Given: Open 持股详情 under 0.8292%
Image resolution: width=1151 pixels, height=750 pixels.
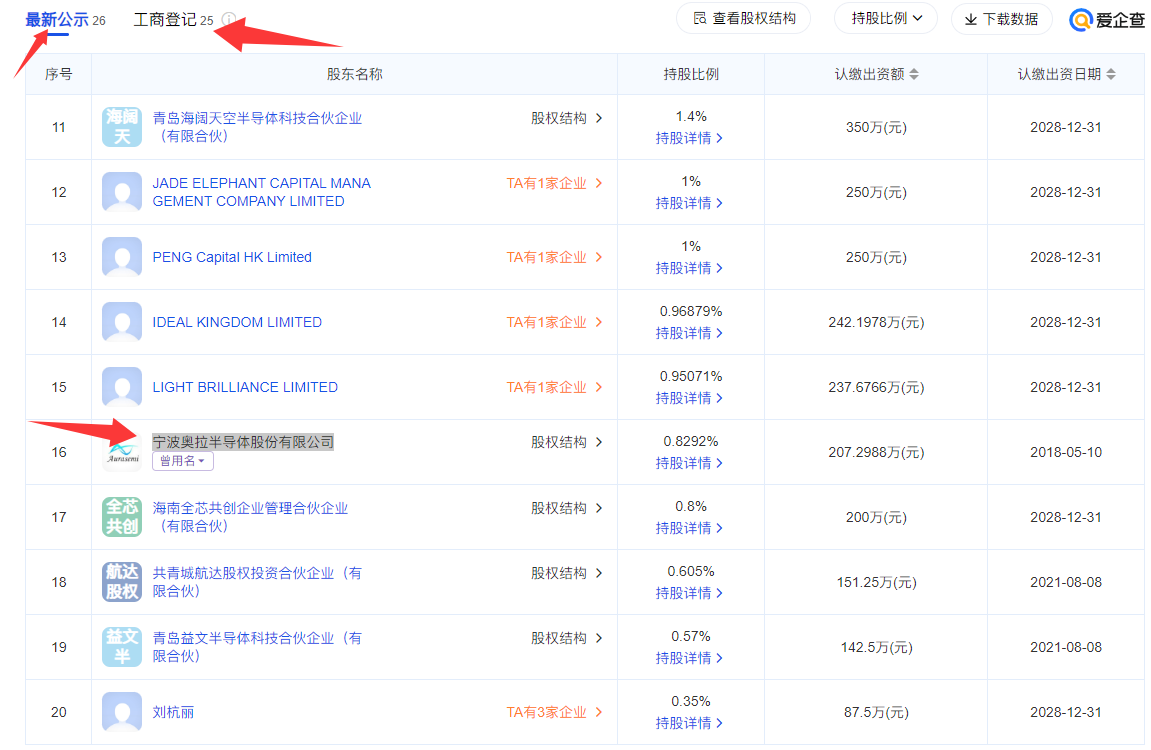Looking at the screenshot, I should (689, 463).
